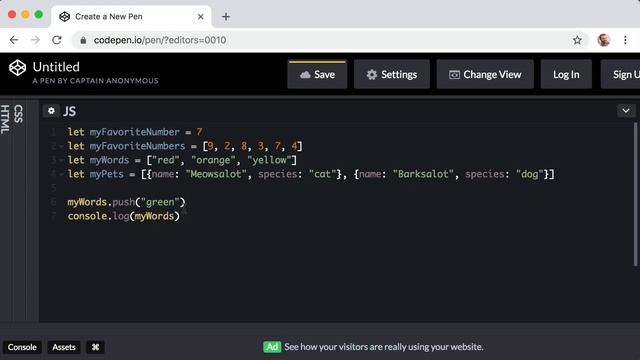Fold code at line 3 arrow
640x360 pixels.
click(x=61, y=160)
